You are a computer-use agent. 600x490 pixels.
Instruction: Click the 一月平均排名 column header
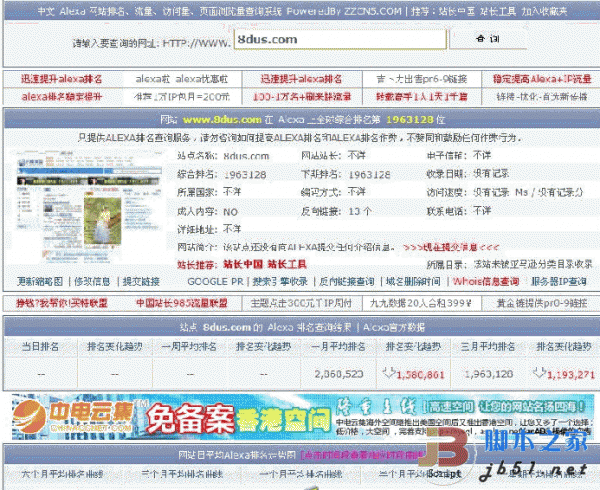pyautogui.click(x=338, y=347)
